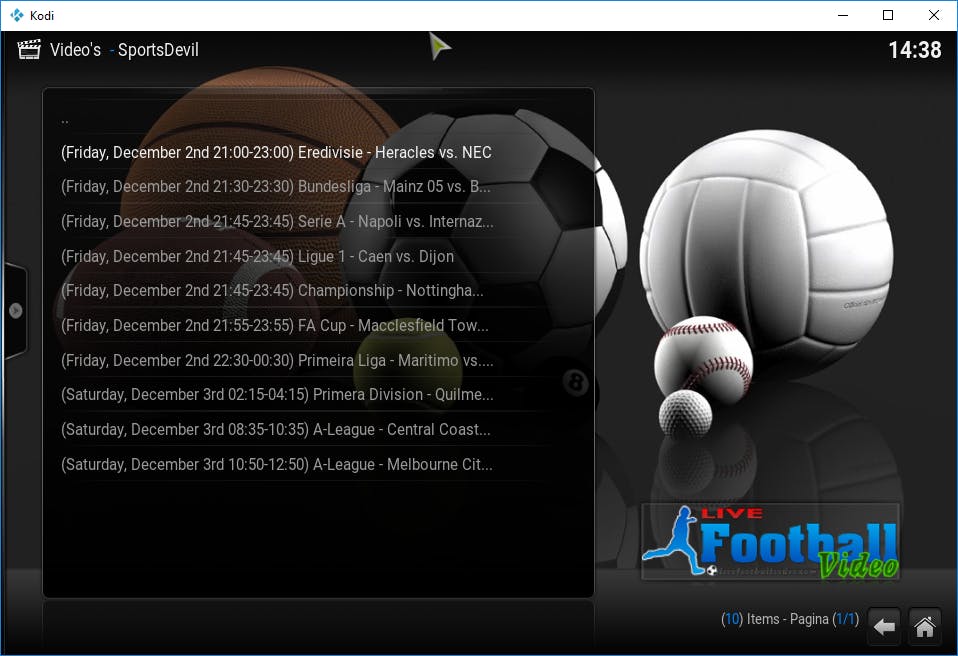Click the Live Football Video thumbnail
The height and width of the screenshot is (656, 958).
tap(770, 541)
